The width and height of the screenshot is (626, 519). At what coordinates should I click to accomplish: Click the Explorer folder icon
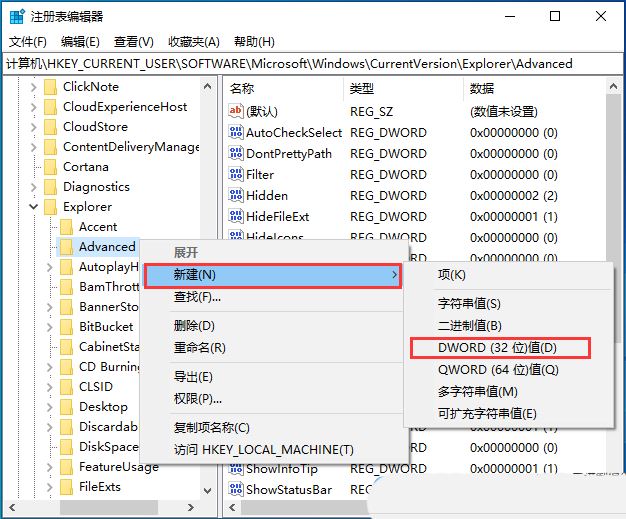click(x=50, y=207)
